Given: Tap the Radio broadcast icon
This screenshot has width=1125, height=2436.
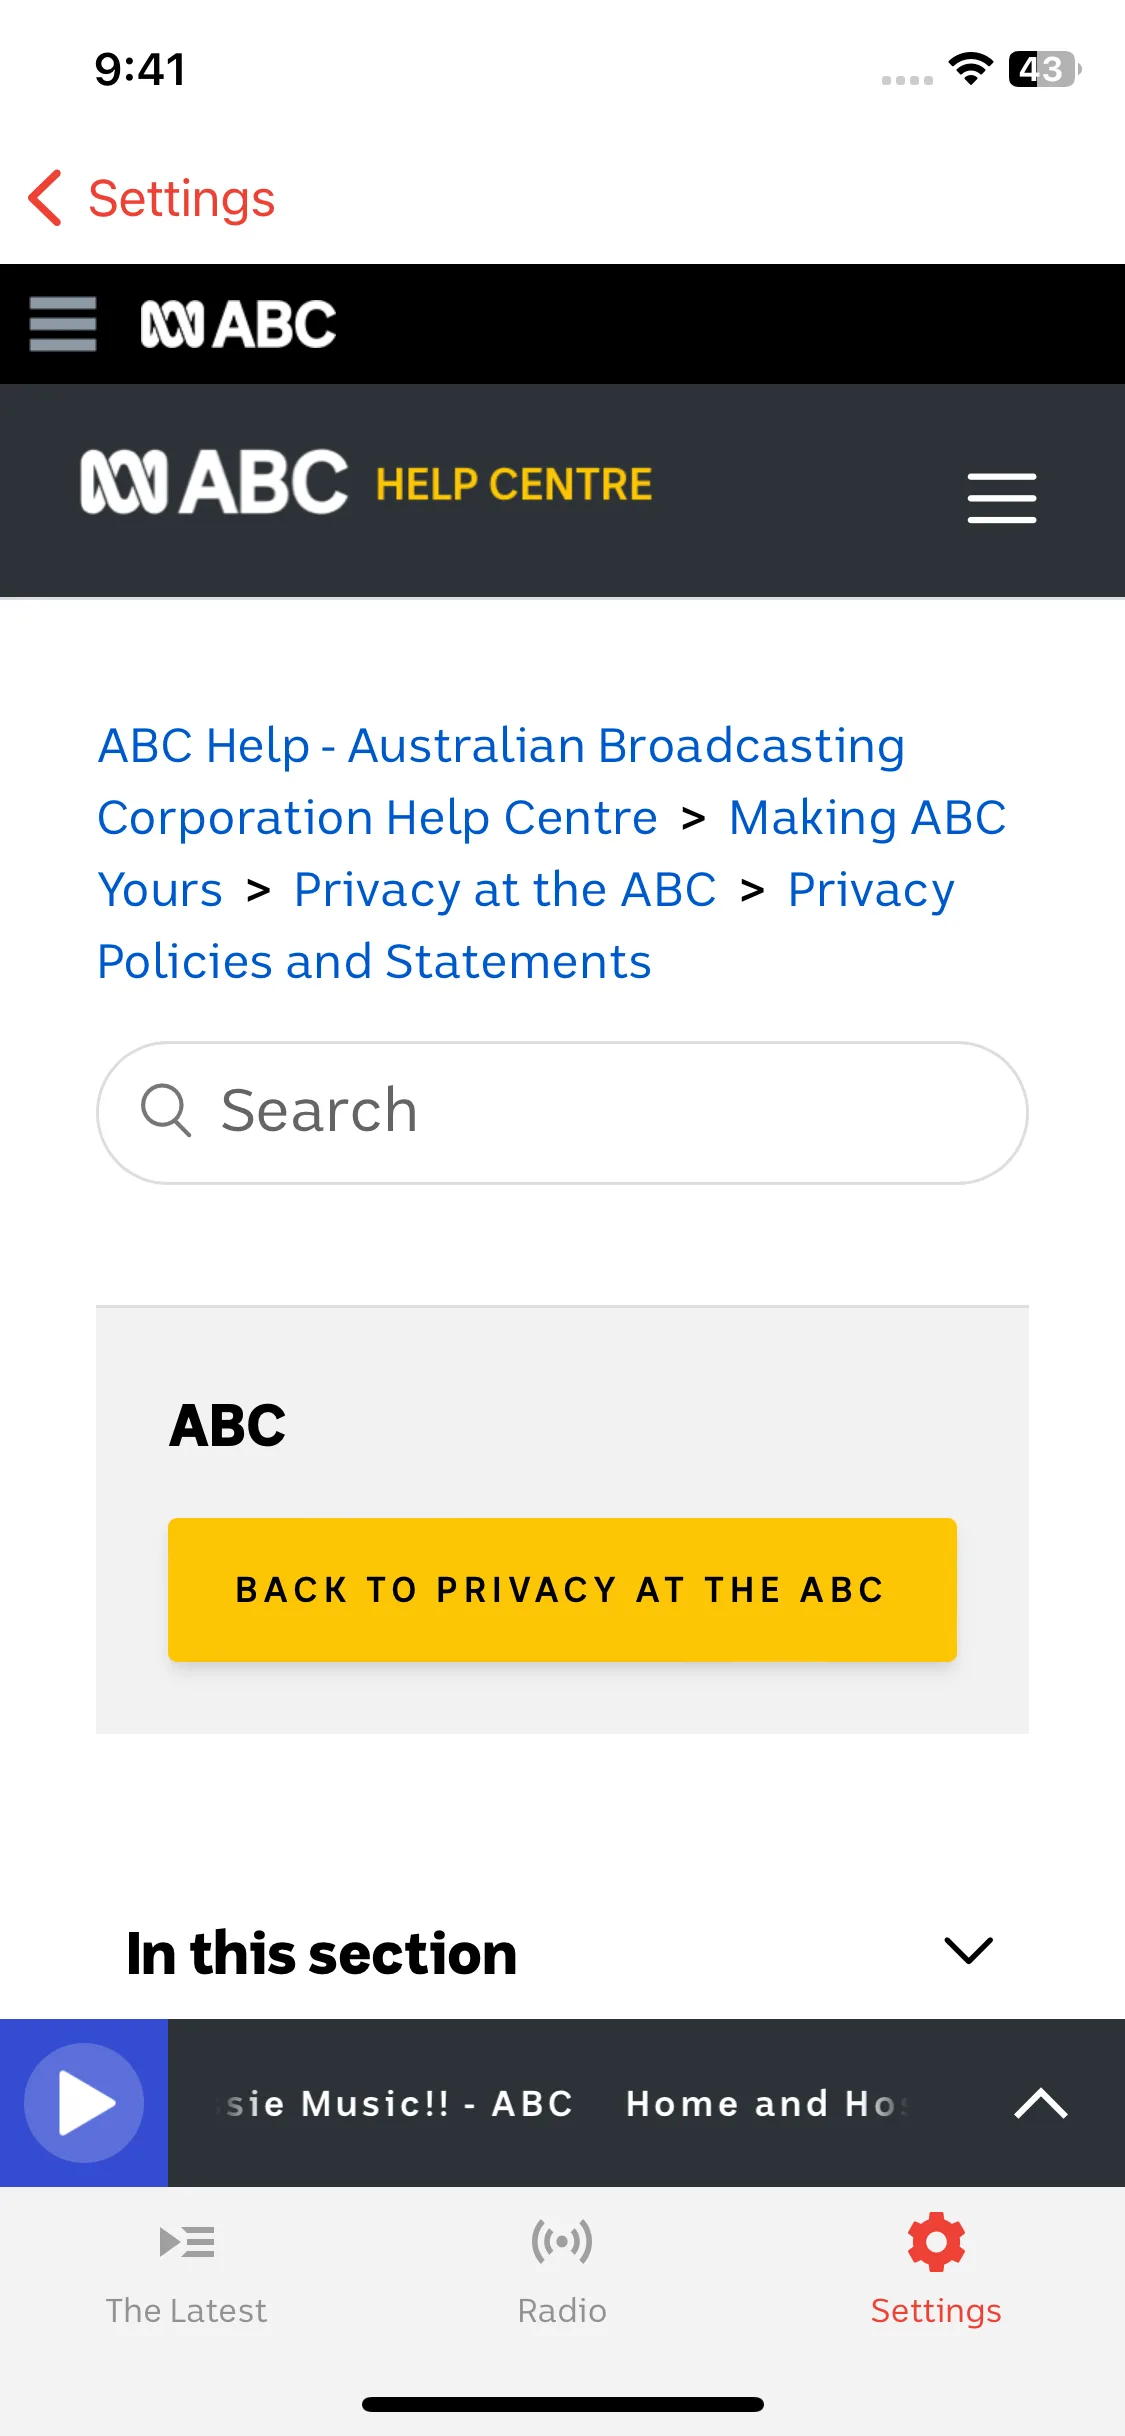Looking at the screenshot, I should coord(562,2241).
